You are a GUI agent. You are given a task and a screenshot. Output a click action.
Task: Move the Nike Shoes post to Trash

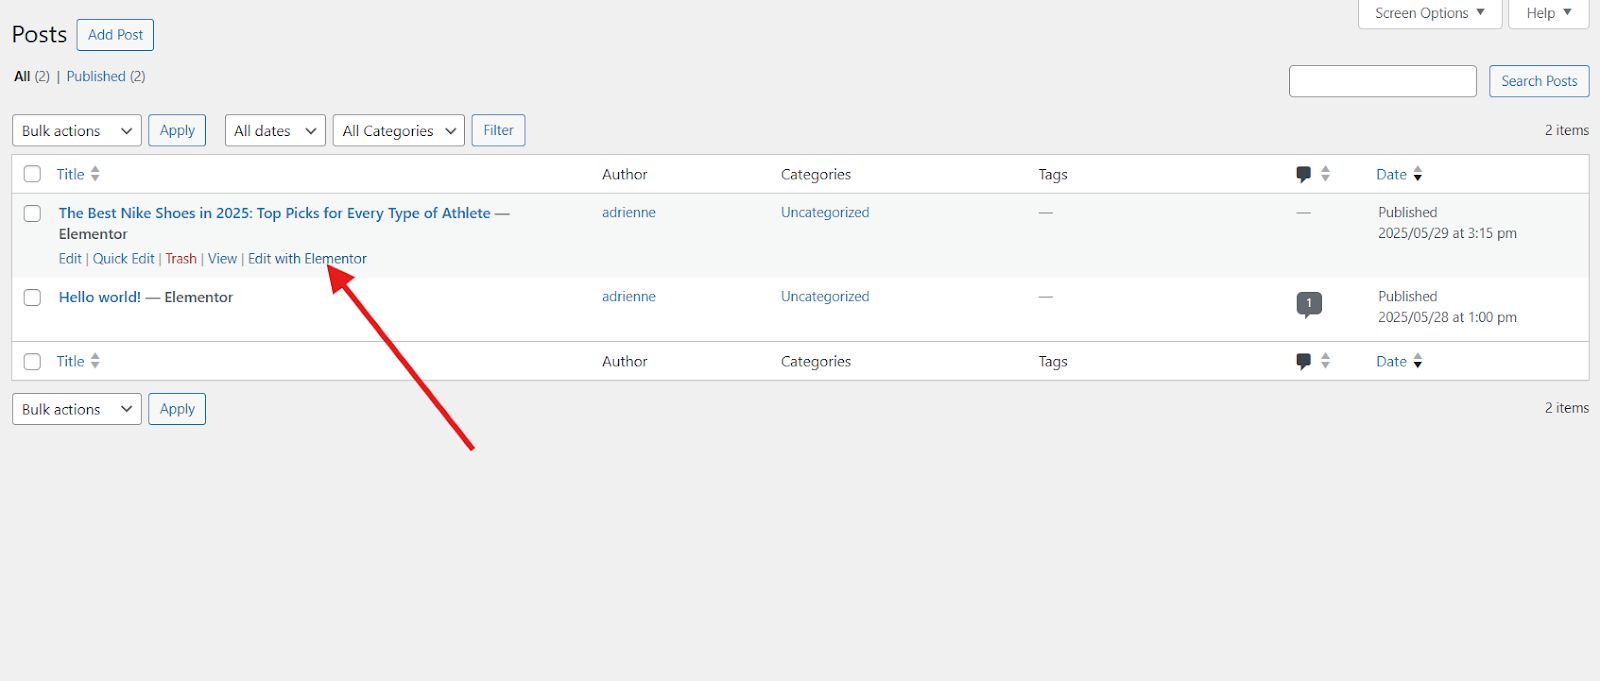[x=181, y=259]
